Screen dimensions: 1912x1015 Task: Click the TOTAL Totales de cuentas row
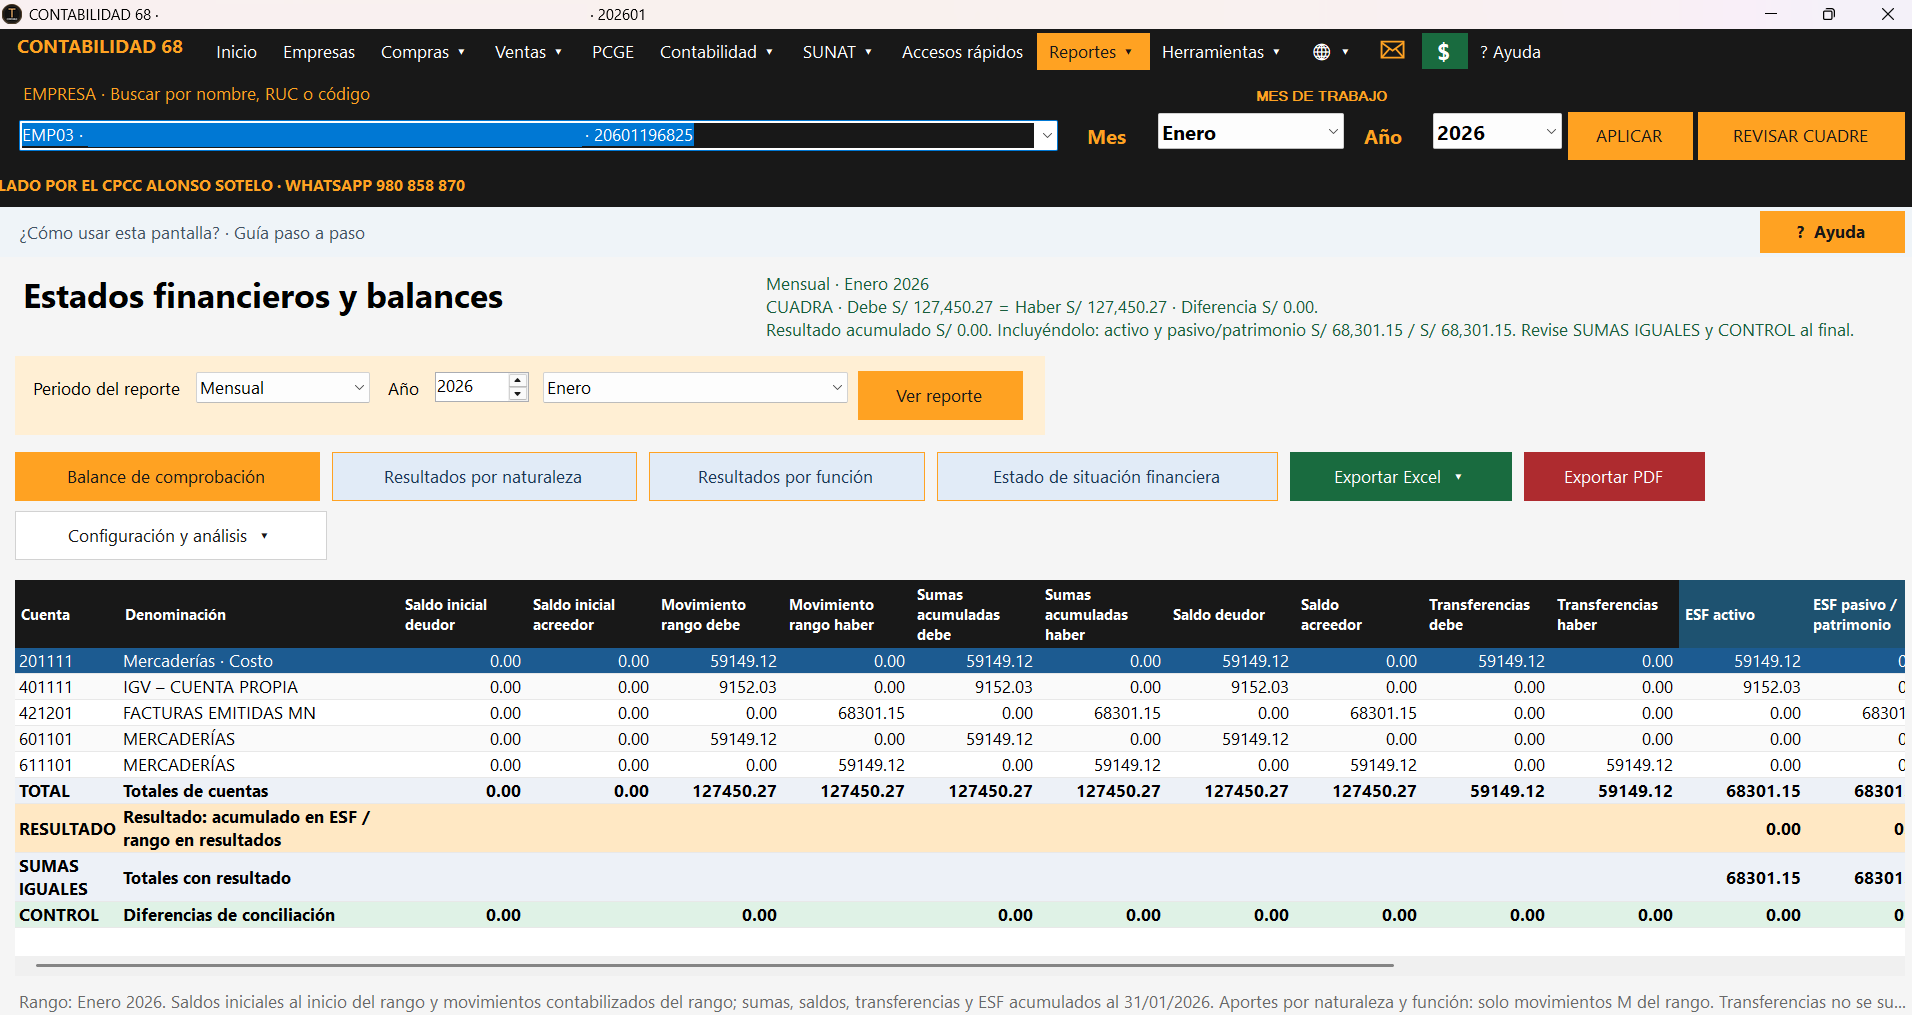[960, 791]
